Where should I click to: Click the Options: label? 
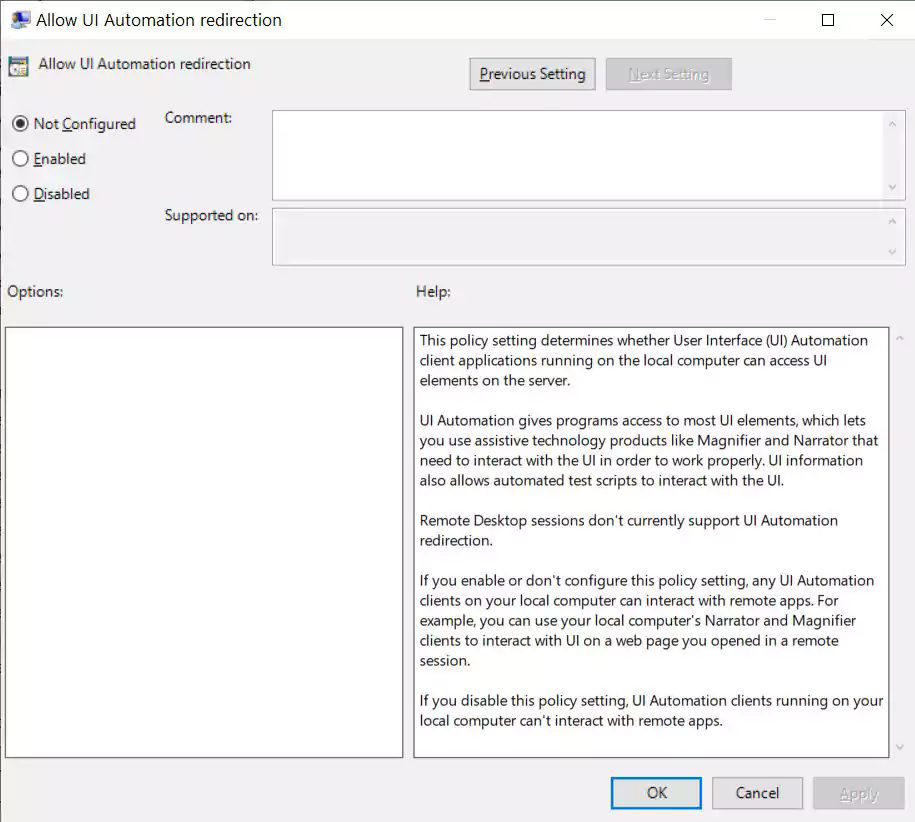[35, 292]
